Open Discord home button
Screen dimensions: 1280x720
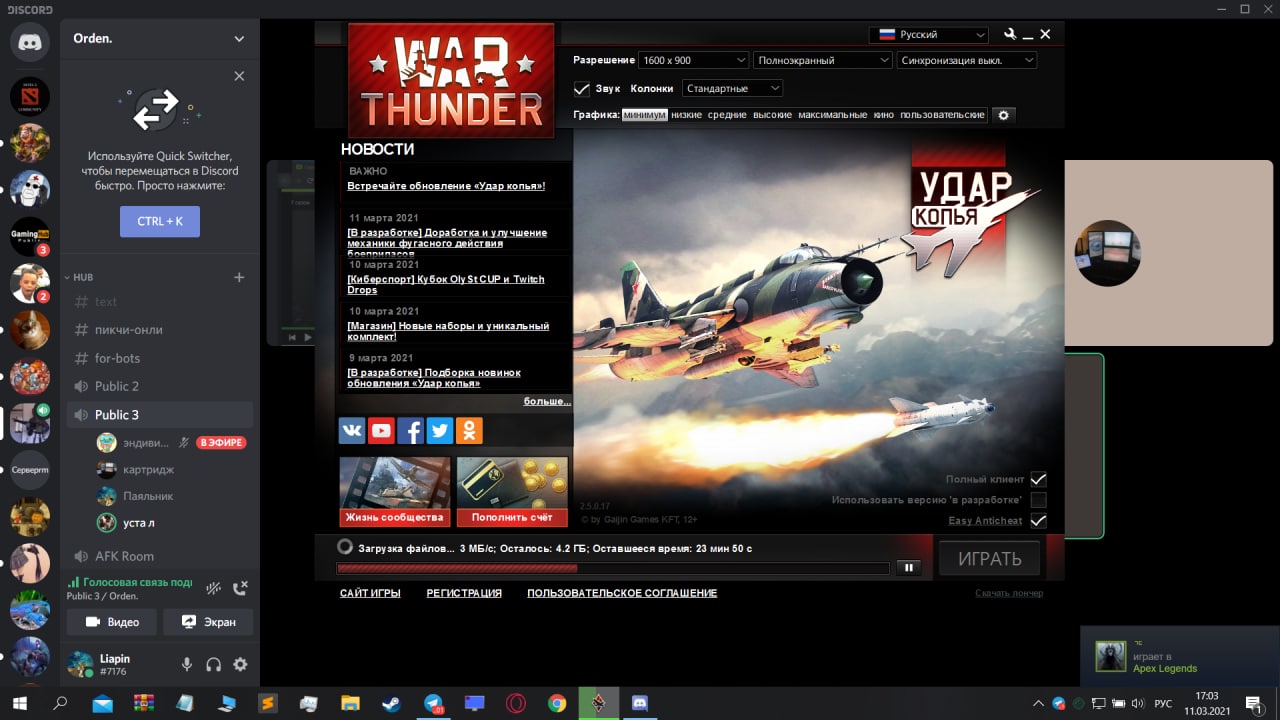(x=30, y=42)
